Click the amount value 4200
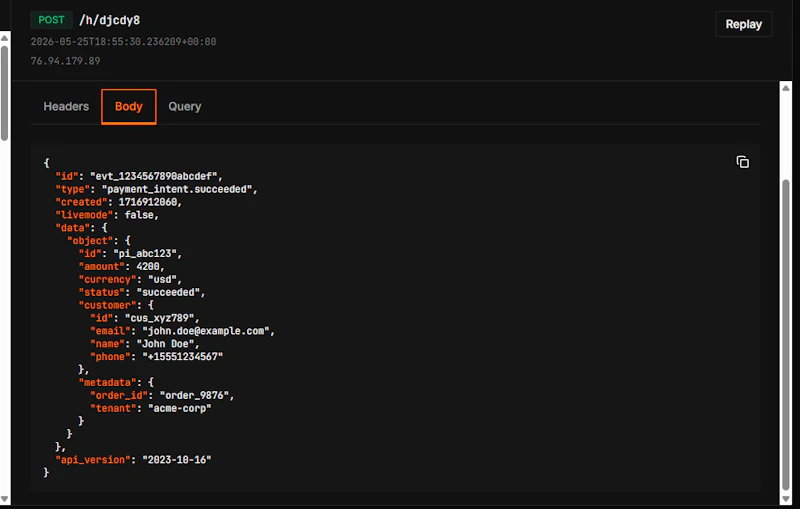800x509 pixels. point(150,266)
